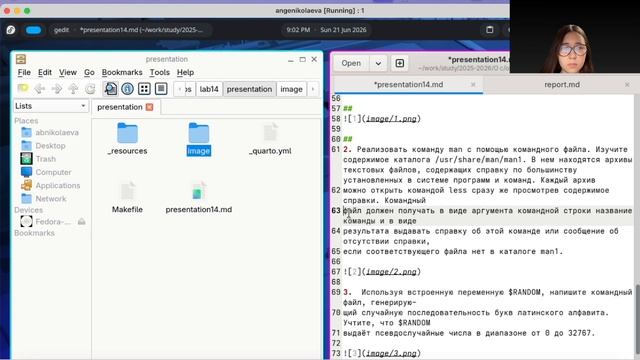This screenshot has height=360, width=640.
Task: Click the file manager window icon in titlebar
Action: click(x=21, y=59)
